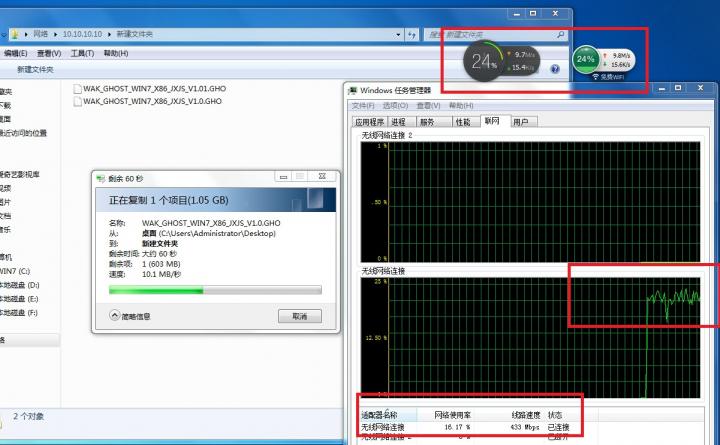Screen dimensions: 720x445
Task: Click the 无线网络连接 2 graph
Action: [x=530, y=202]
